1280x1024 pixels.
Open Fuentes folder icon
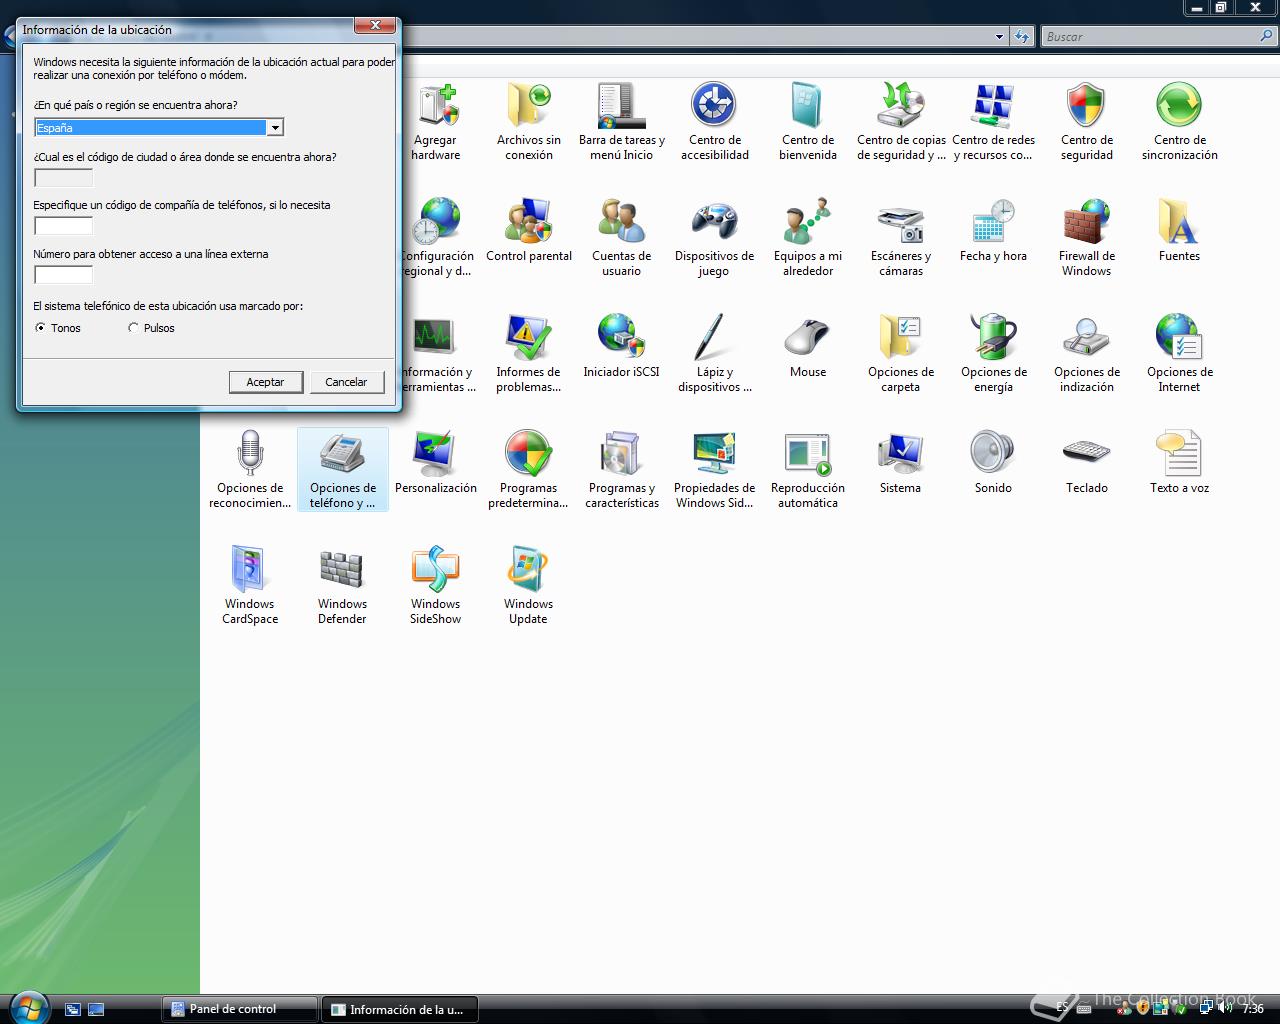[x=1180, y=230]
